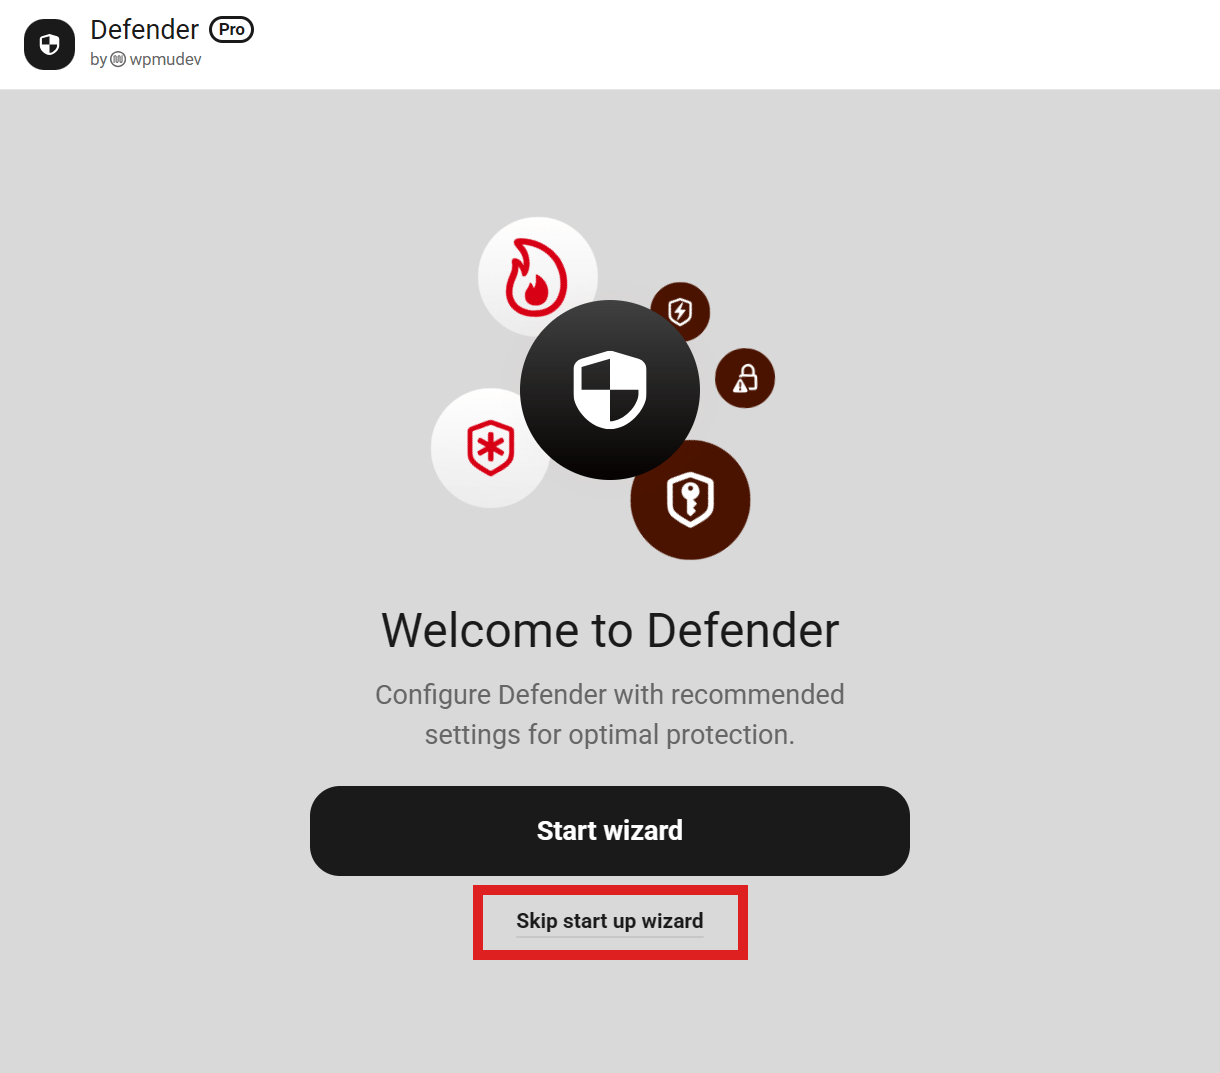This screenshot has width=1220, height=1073.
Task: Click the 'Welcome to Defender' heading
Action: click(610, 631)
